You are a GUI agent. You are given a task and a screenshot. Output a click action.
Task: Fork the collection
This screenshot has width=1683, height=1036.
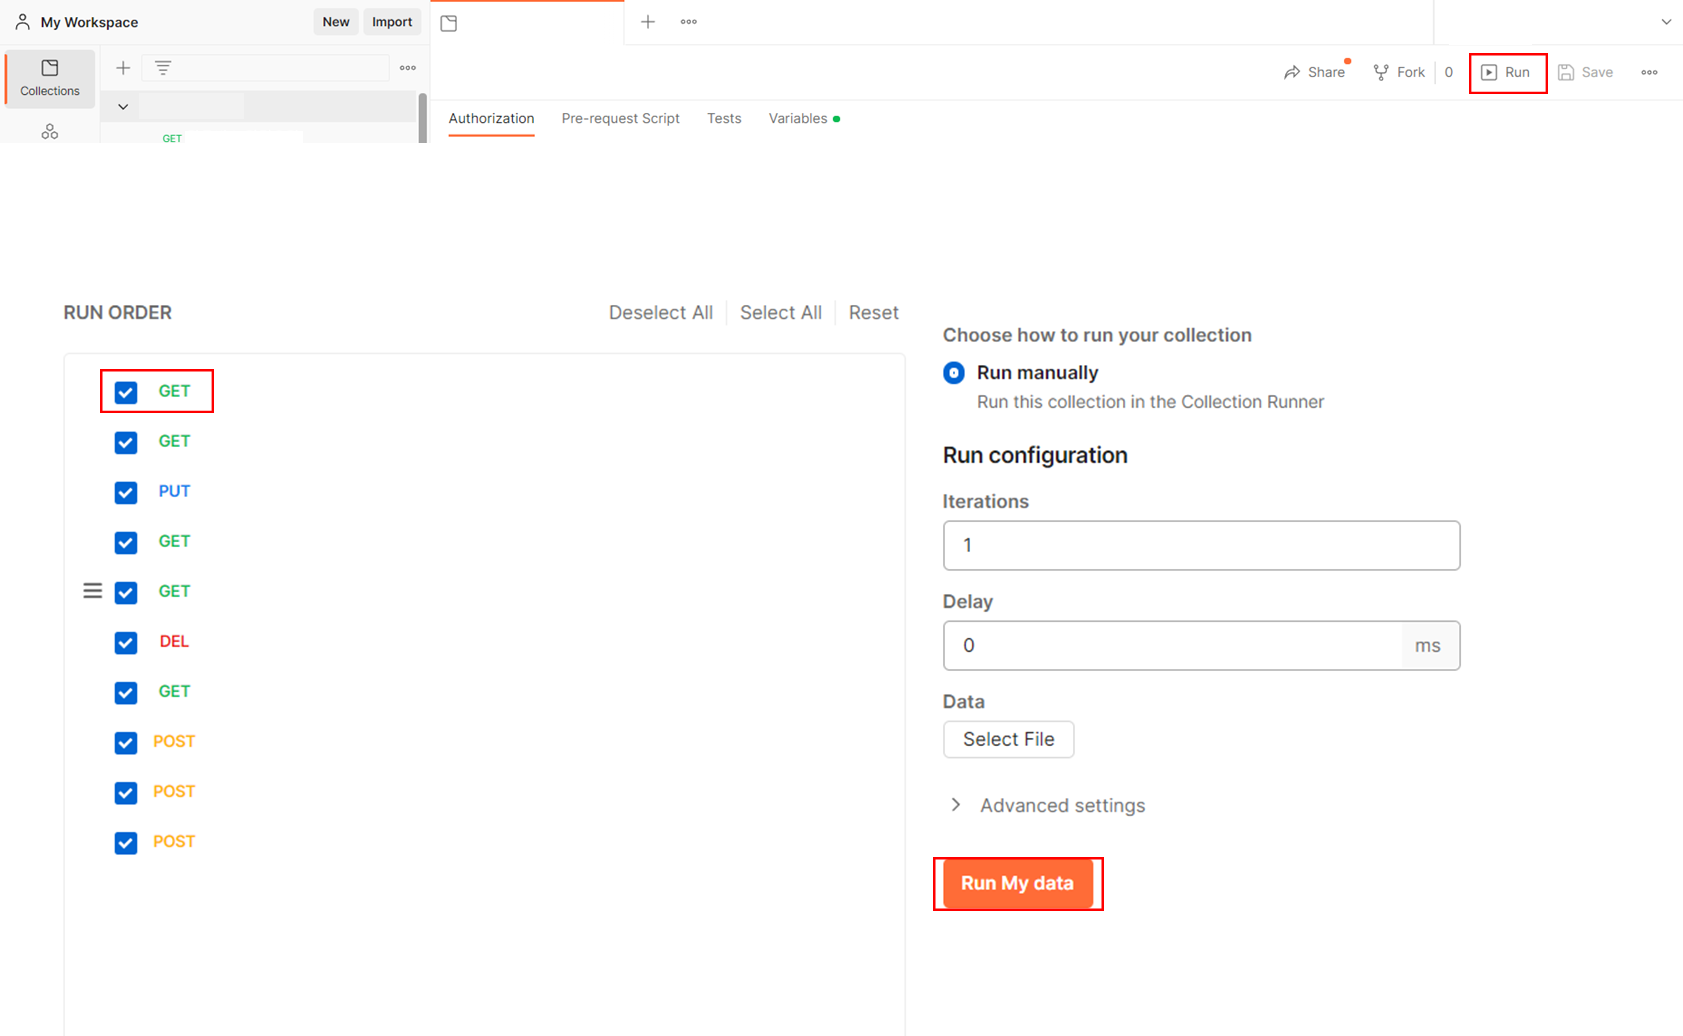1399,72
